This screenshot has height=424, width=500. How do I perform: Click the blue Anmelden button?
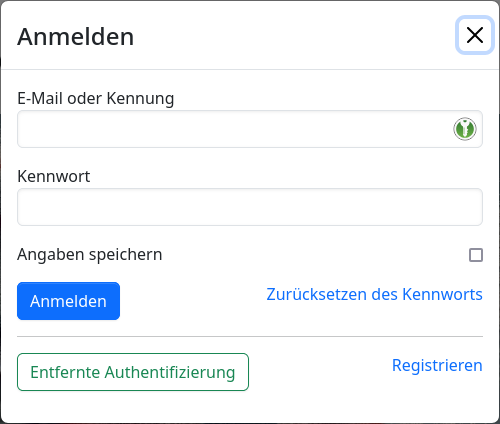click(68, 301)
